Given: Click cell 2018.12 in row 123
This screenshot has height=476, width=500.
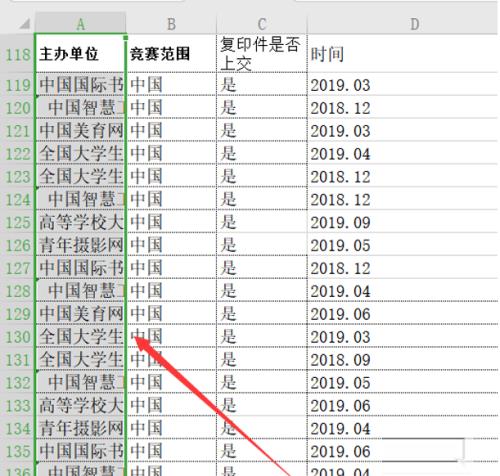Looking at the screenshot, I should 403,176.
